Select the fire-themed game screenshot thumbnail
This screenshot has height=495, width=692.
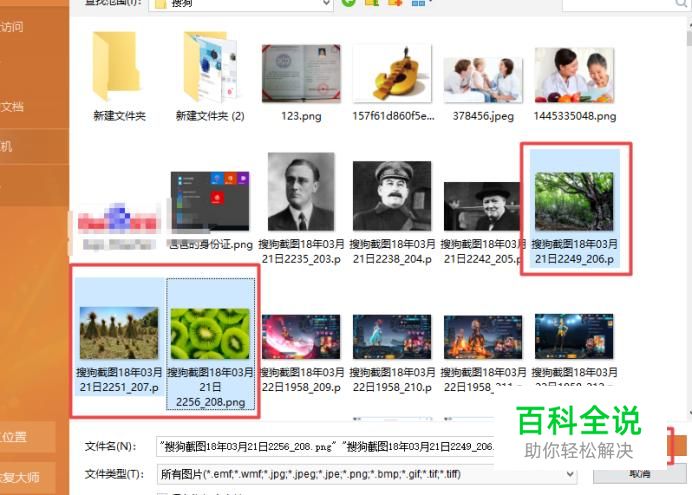coord(483,336)
